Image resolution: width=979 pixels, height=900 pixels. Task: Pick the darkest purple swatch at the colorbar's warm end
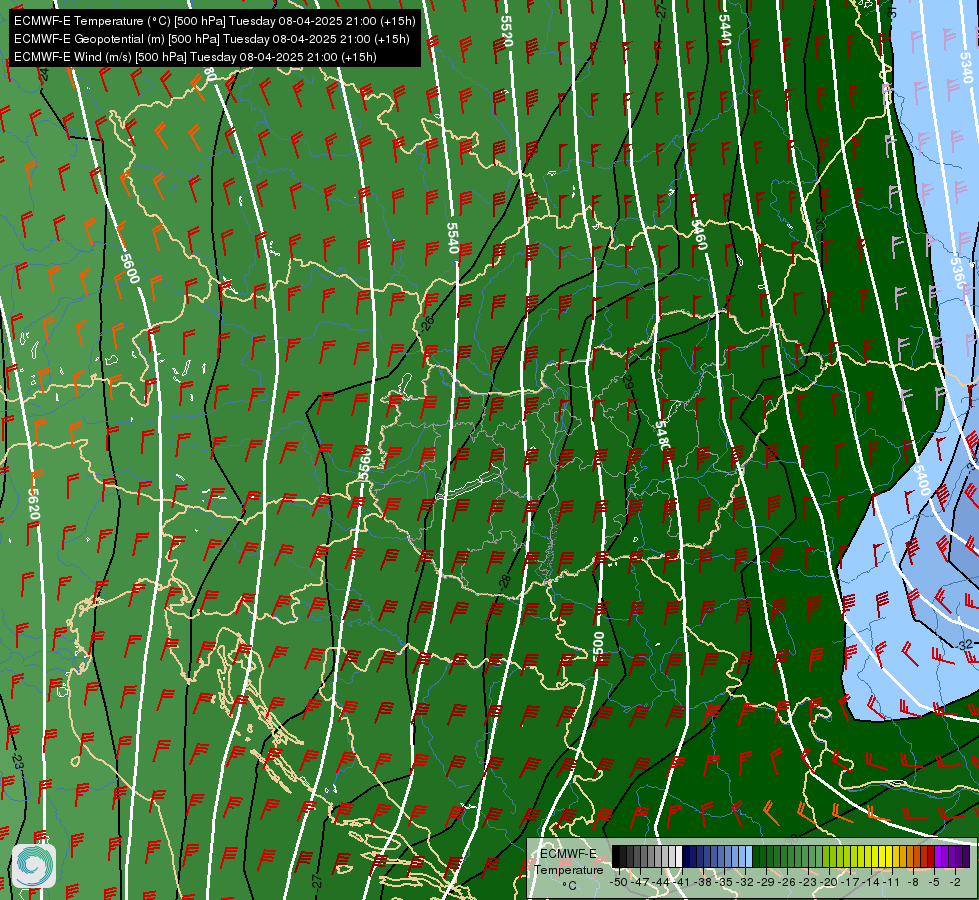965,857
